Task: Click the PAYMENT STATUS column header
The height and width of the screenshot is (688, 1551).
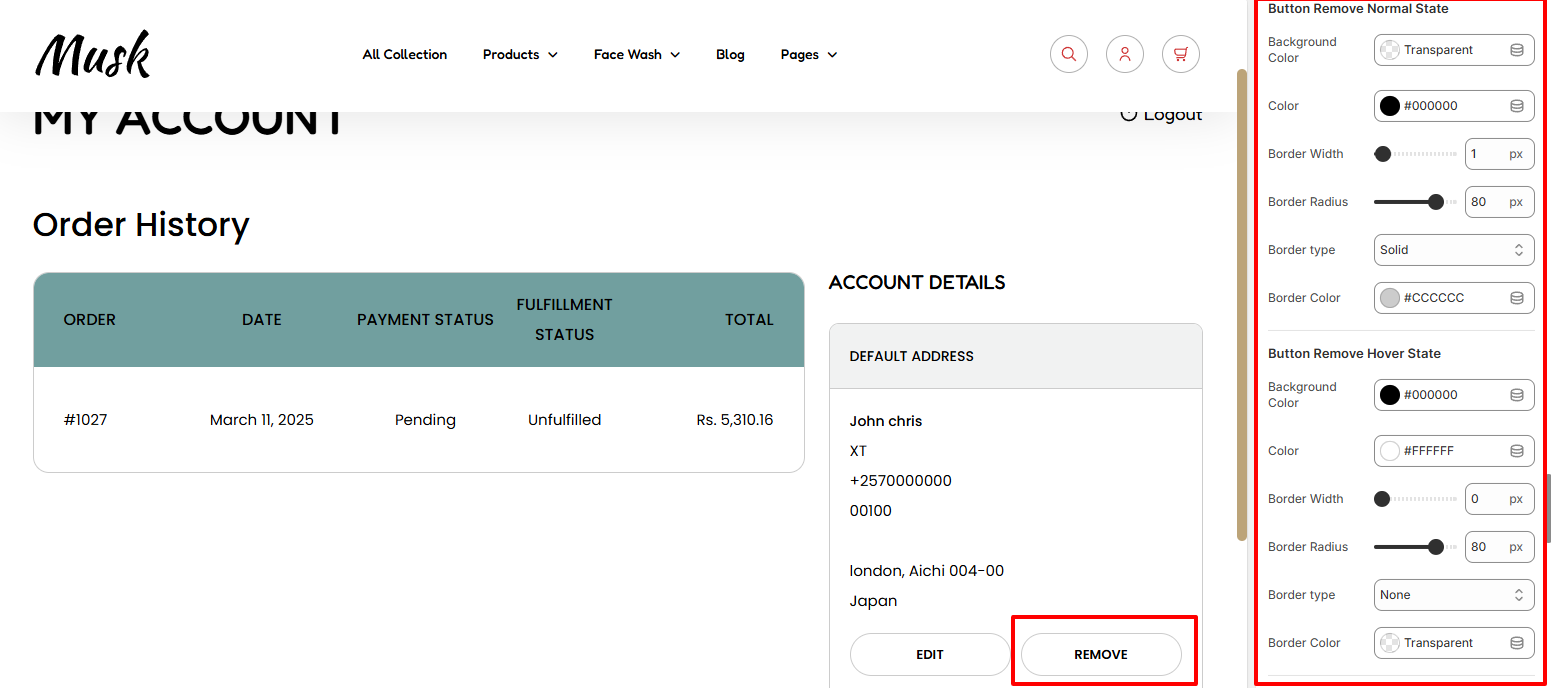Action: [x=425, y=320]
